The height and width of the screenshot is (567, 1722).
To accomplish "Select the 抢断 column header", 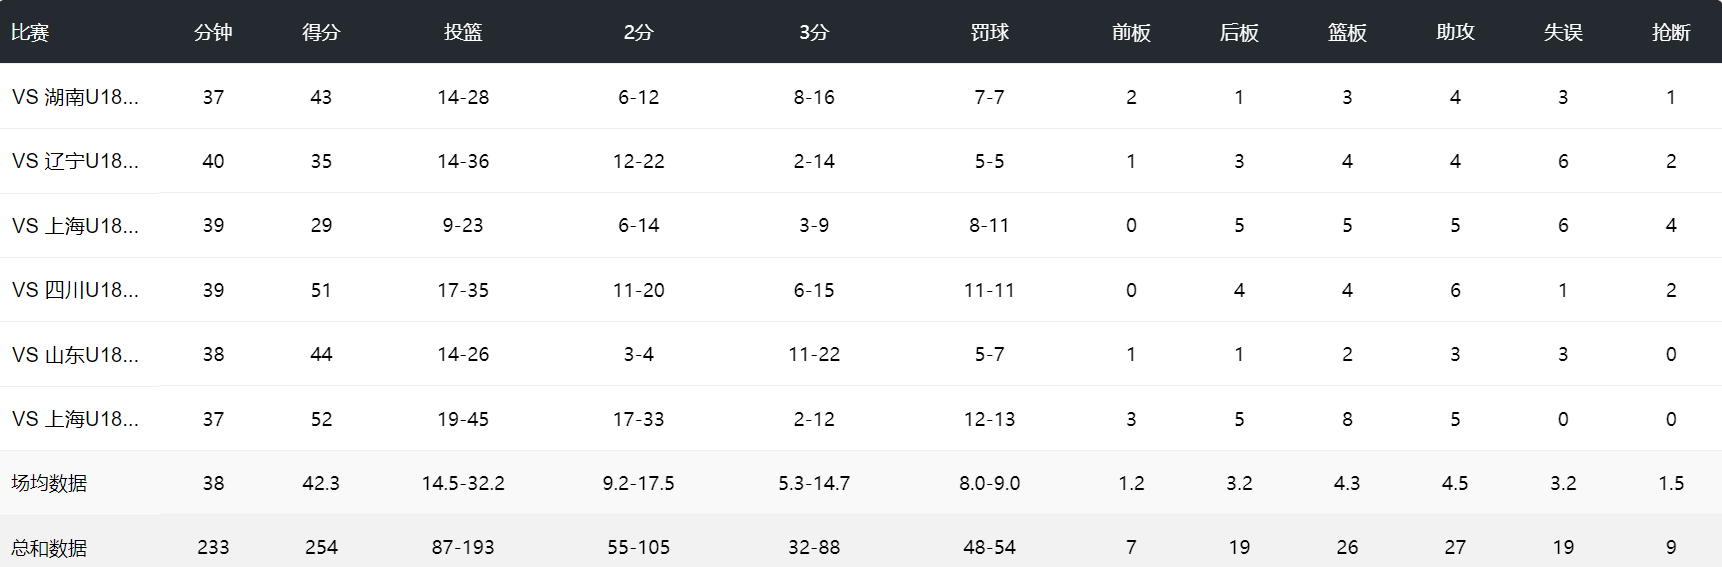I will pyautogui.click(x=1671, y=32).
